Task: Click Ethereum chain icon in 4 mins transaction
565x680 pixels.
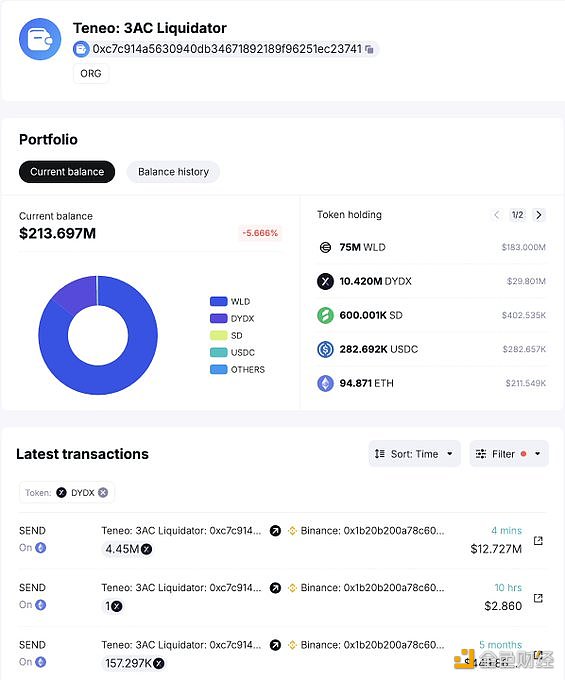Action: click(x=40, y=548)
